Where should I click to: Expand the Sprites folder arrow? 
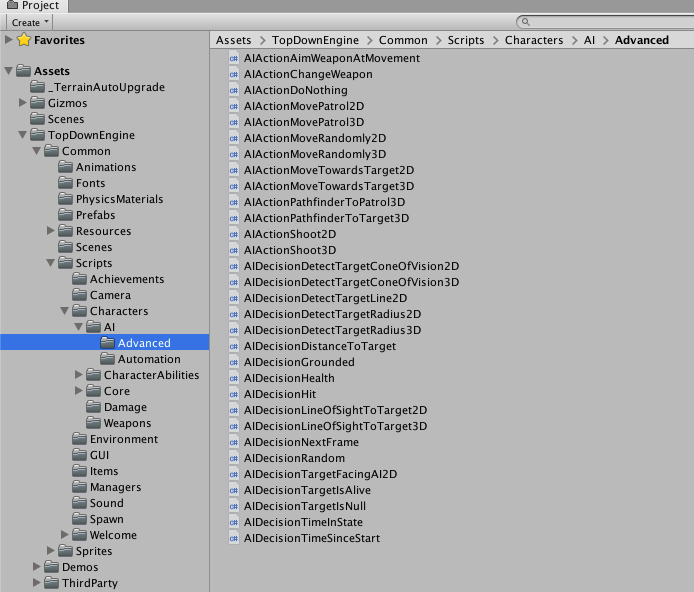click(x=50, y=550)
